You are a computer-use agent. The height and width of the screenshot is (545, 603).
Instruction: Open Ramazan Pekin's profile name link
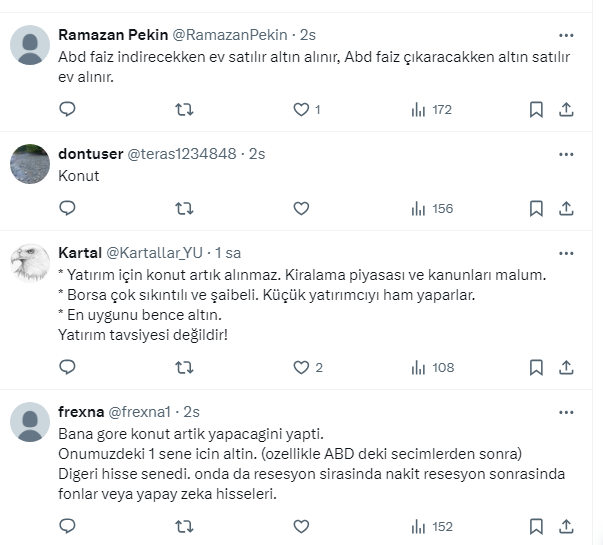(113, 36)
